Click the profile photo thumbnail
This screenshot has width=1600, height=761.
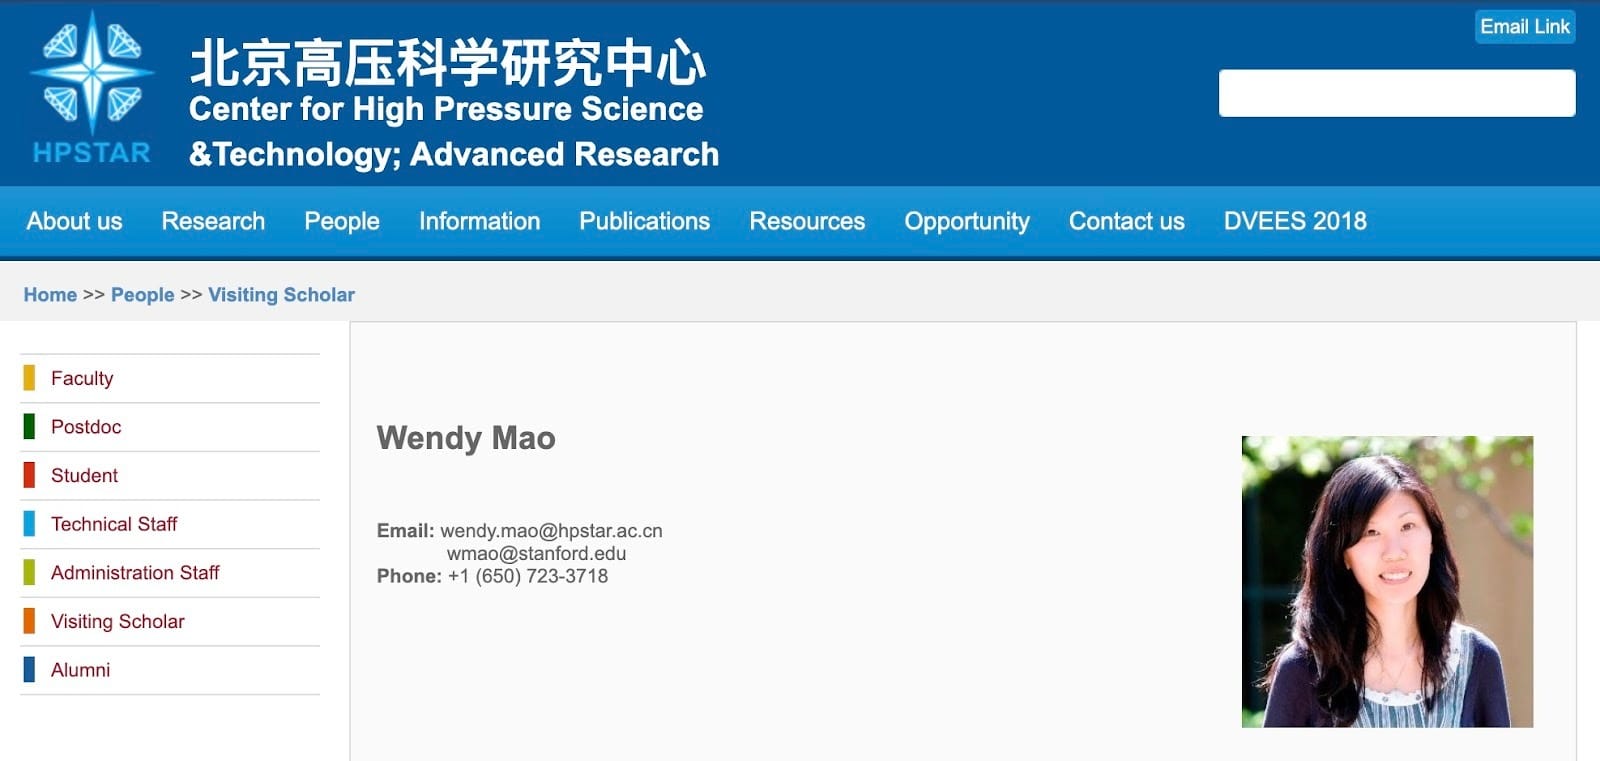(1387, 581)
